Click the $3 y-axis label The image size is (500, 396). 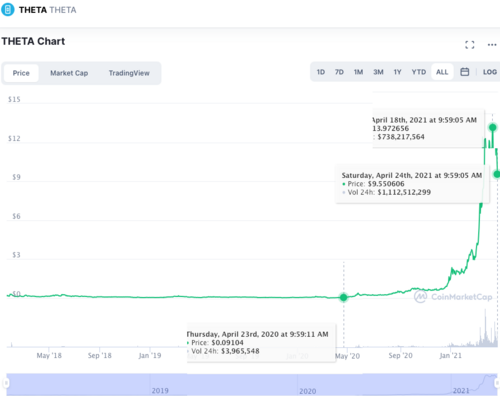click(16, 255)
